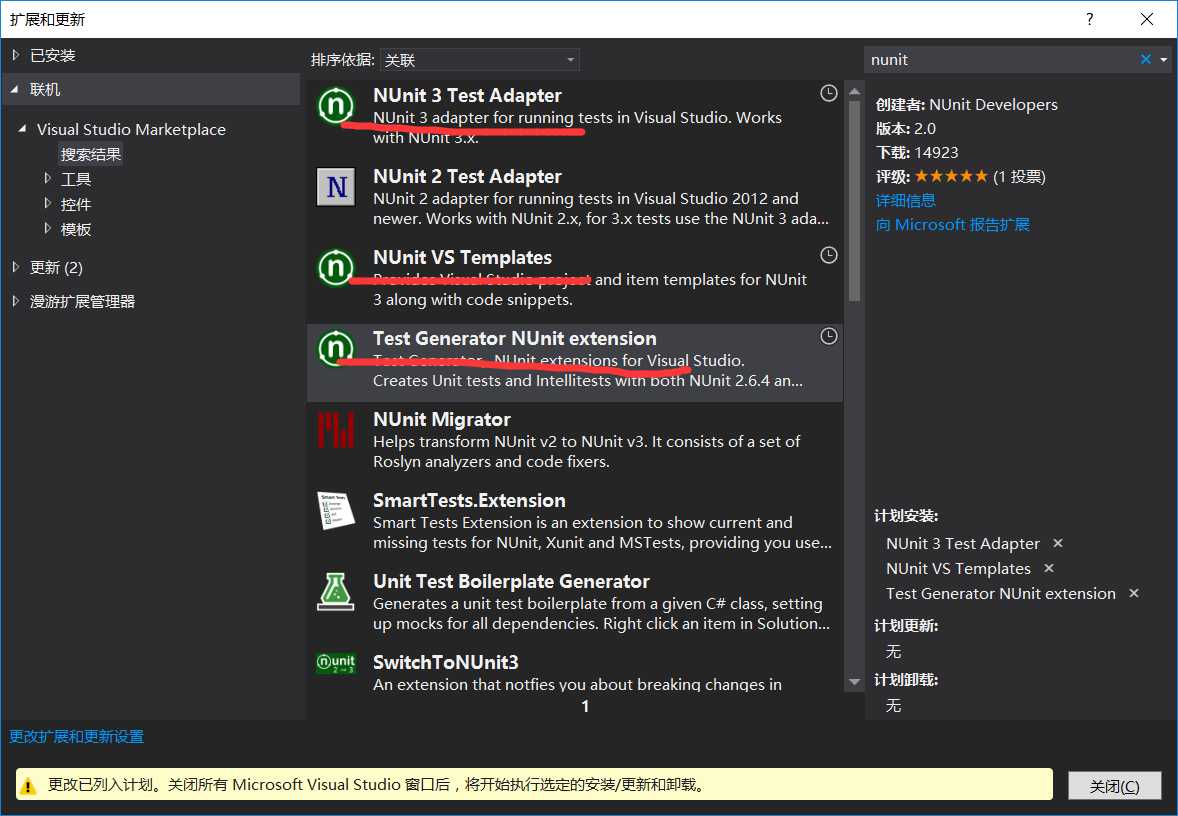The image size is (1178, 816).
Task: Click the scroll down arrow of results list
Action: click(x=854, y=682)
